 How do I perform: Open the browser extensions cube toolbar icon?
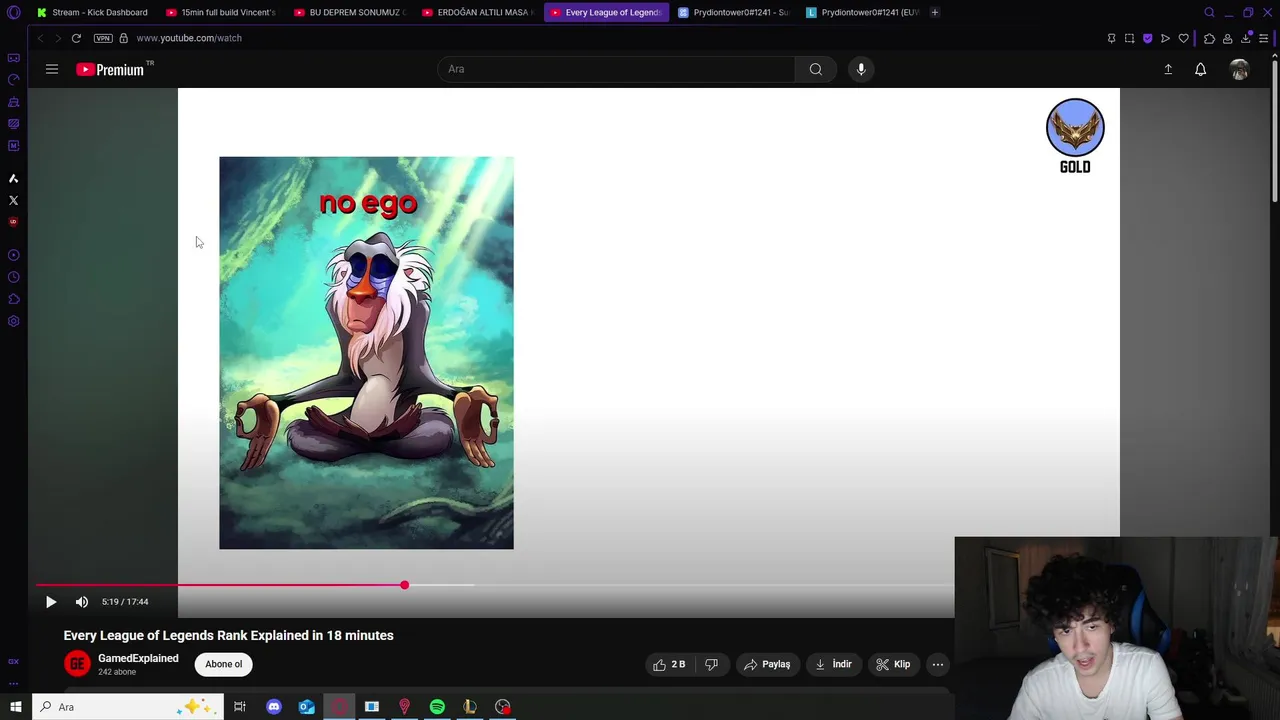tap(1209, 38)
